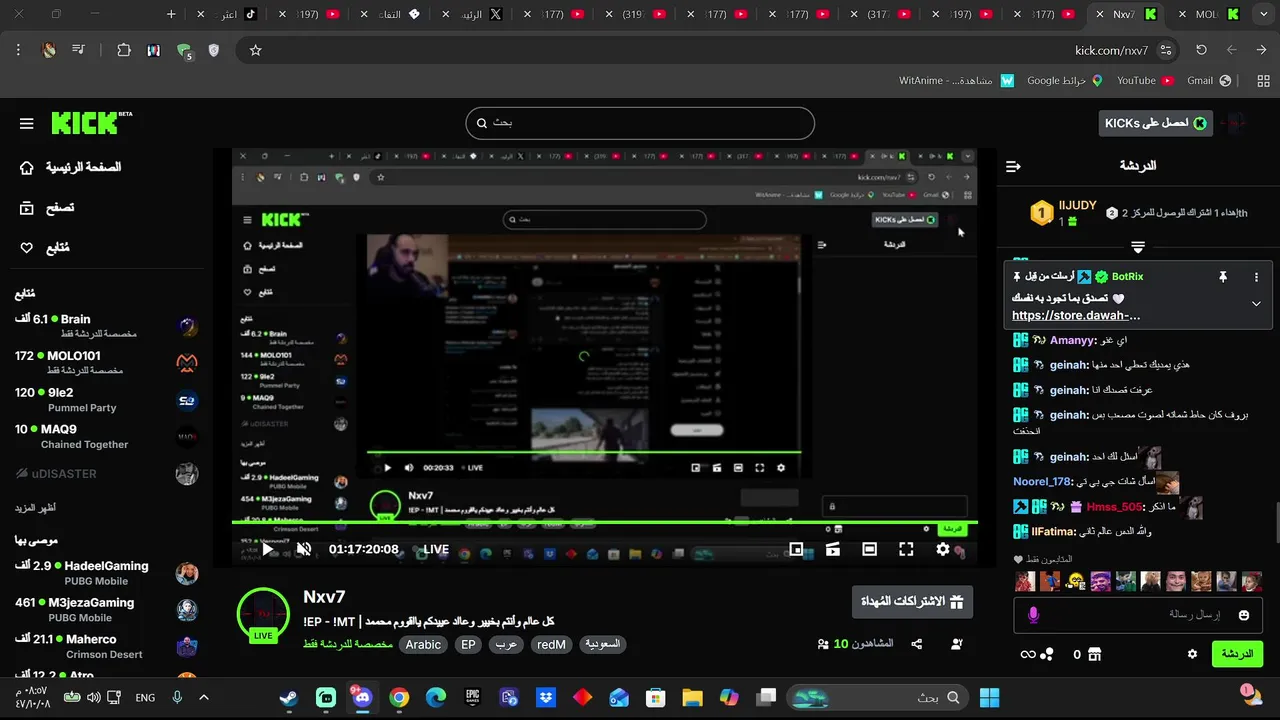Cast the stream to a device

tap(832, 549)
